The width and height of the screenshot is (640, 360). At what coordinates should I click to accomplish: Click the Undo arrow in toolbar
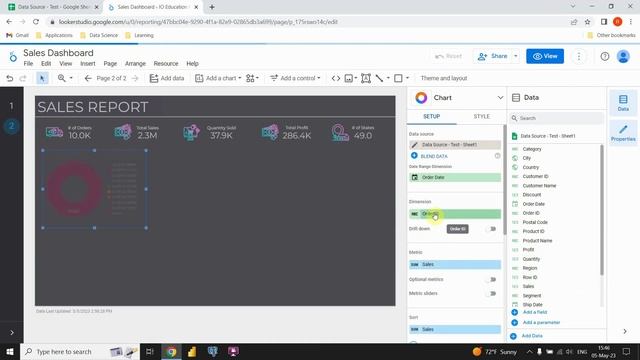10,78
